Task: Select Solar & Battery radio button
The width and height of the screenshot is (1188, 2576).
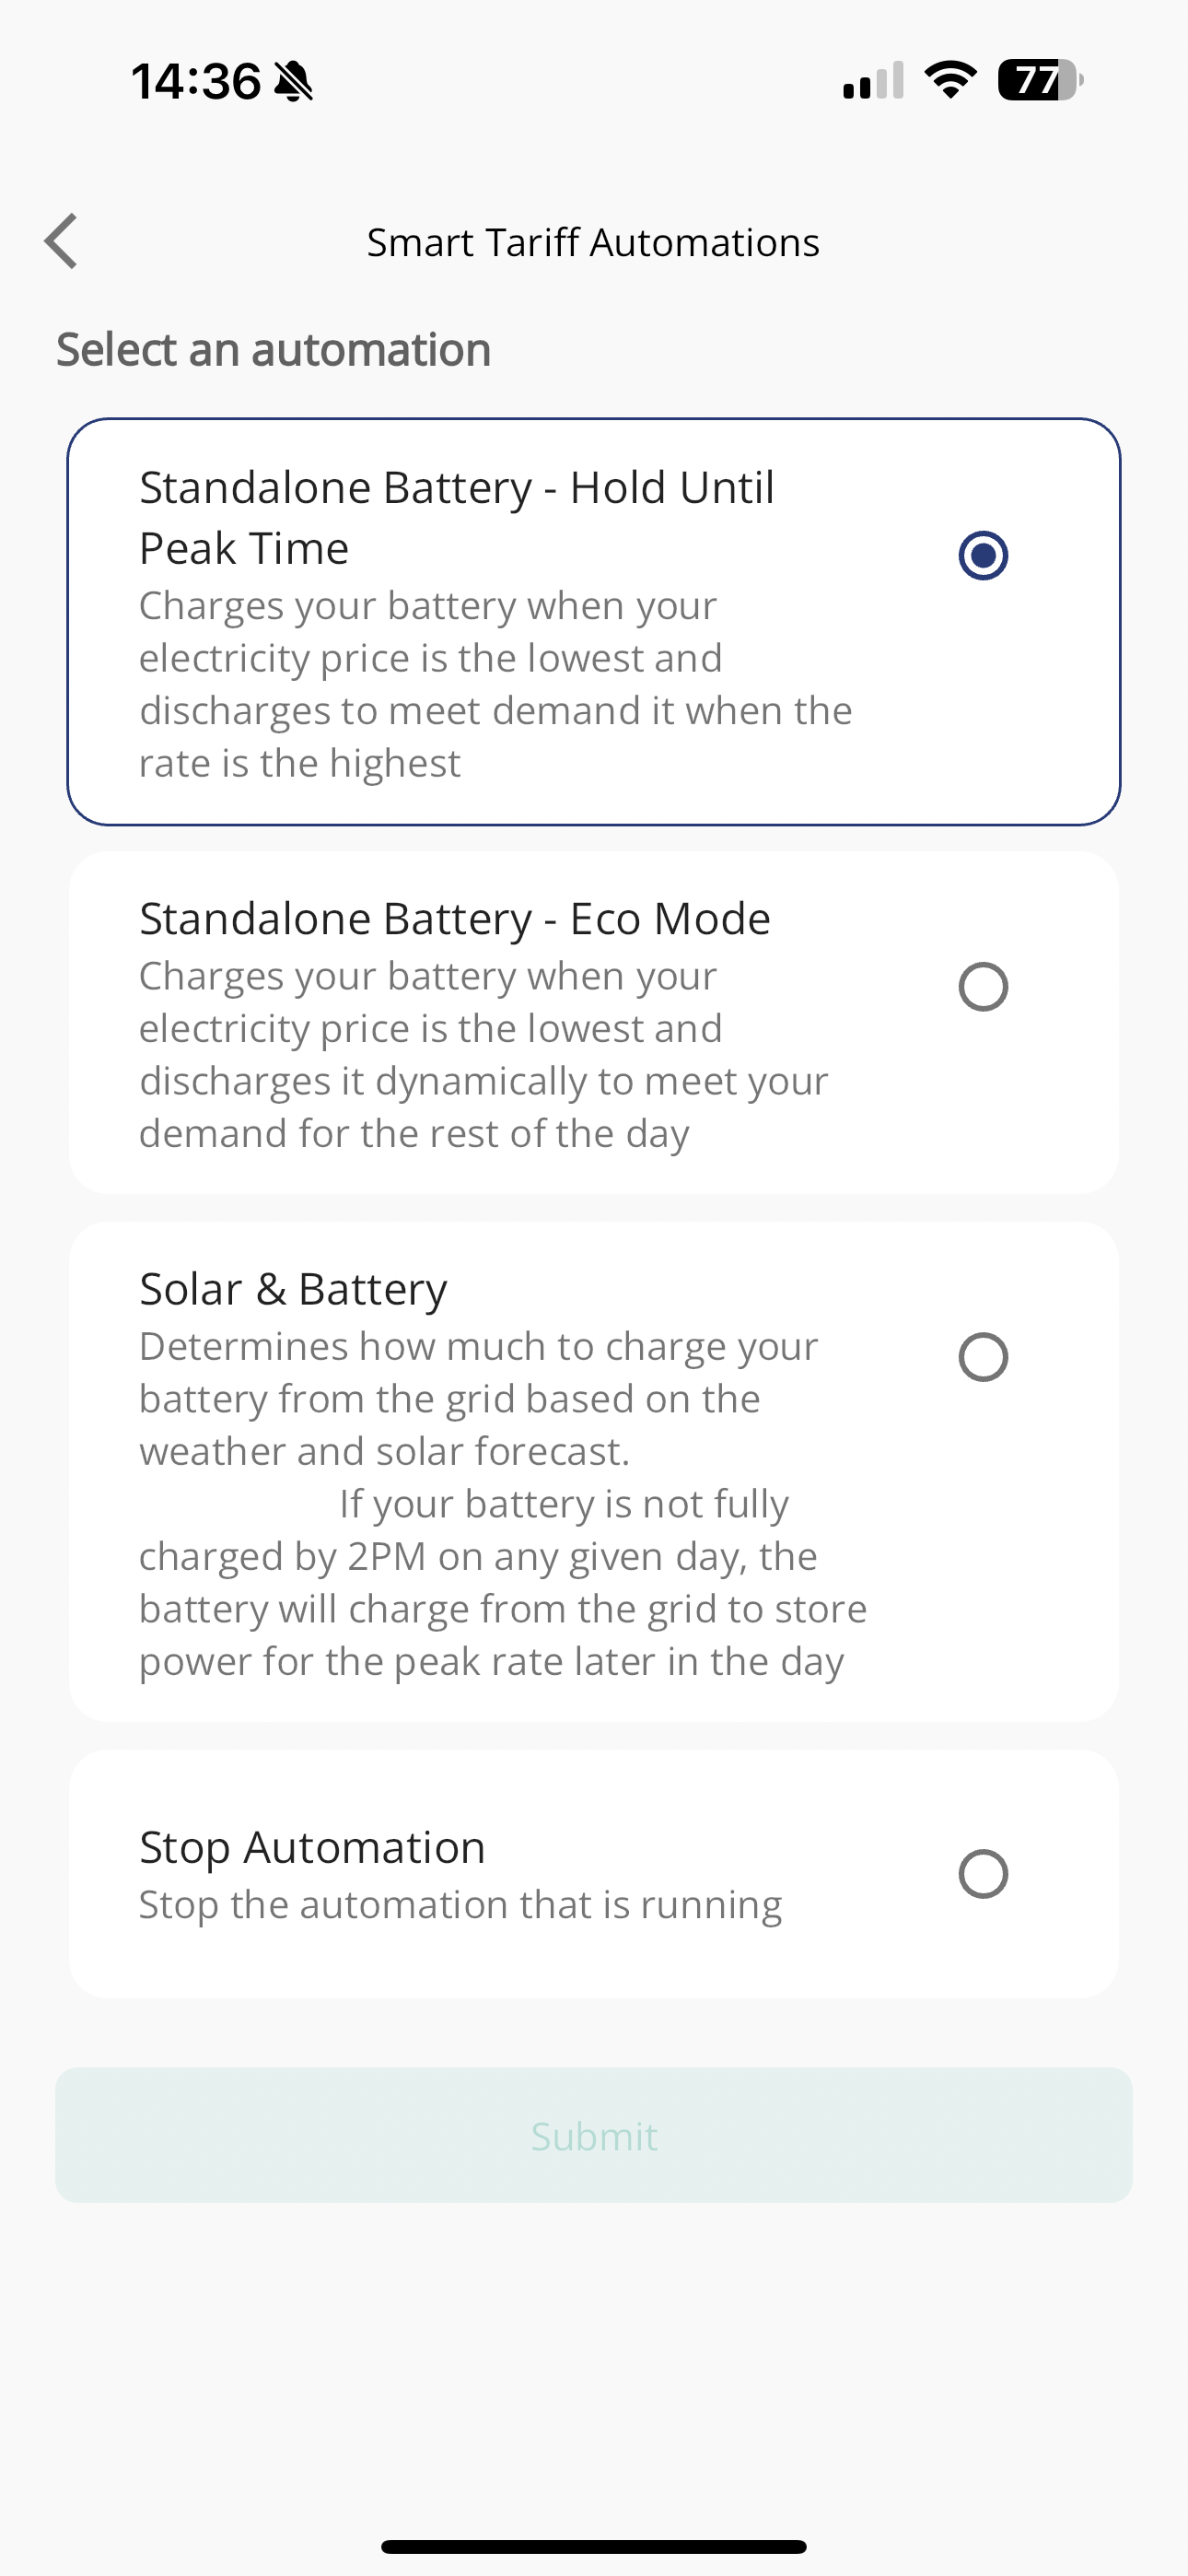Action: 983,1357
